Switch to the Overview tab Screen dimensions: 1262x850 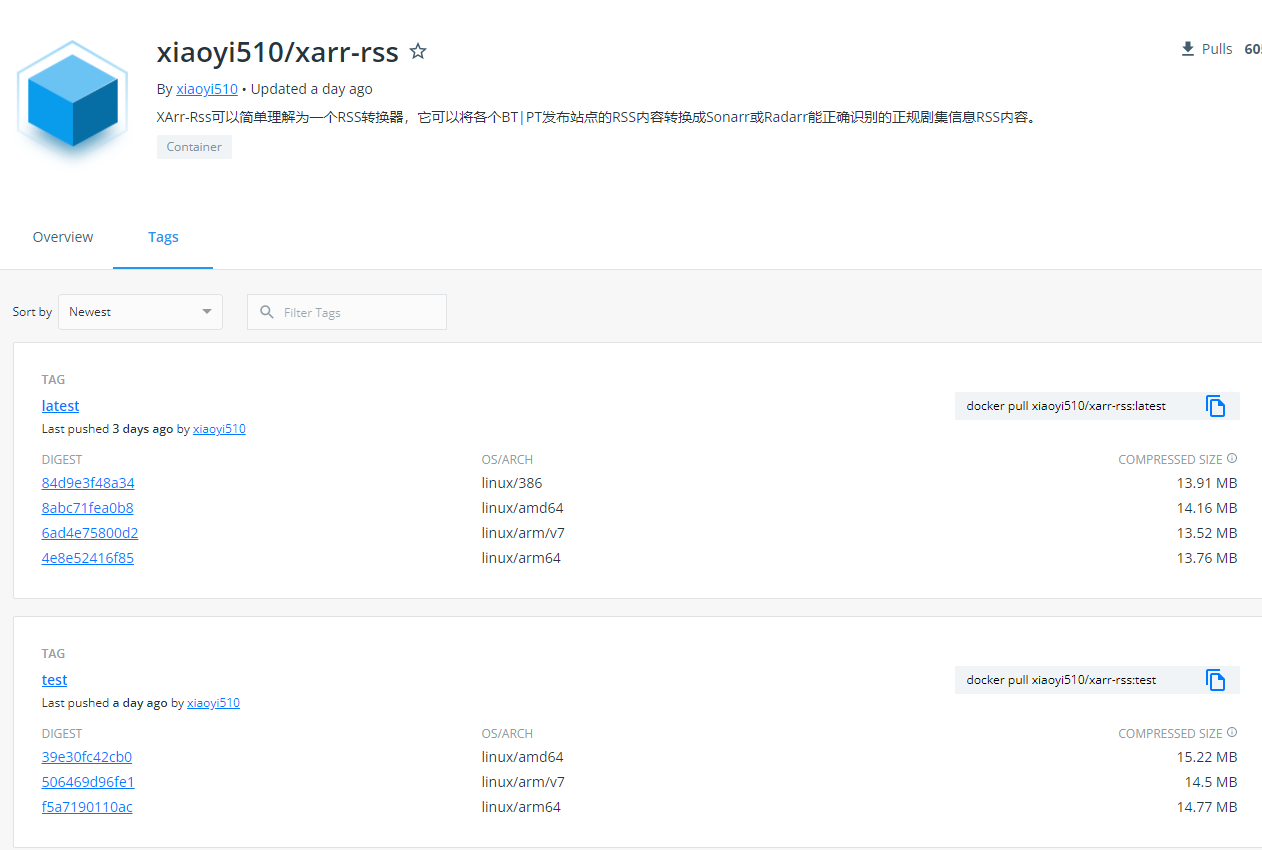(x=62, y=237)
